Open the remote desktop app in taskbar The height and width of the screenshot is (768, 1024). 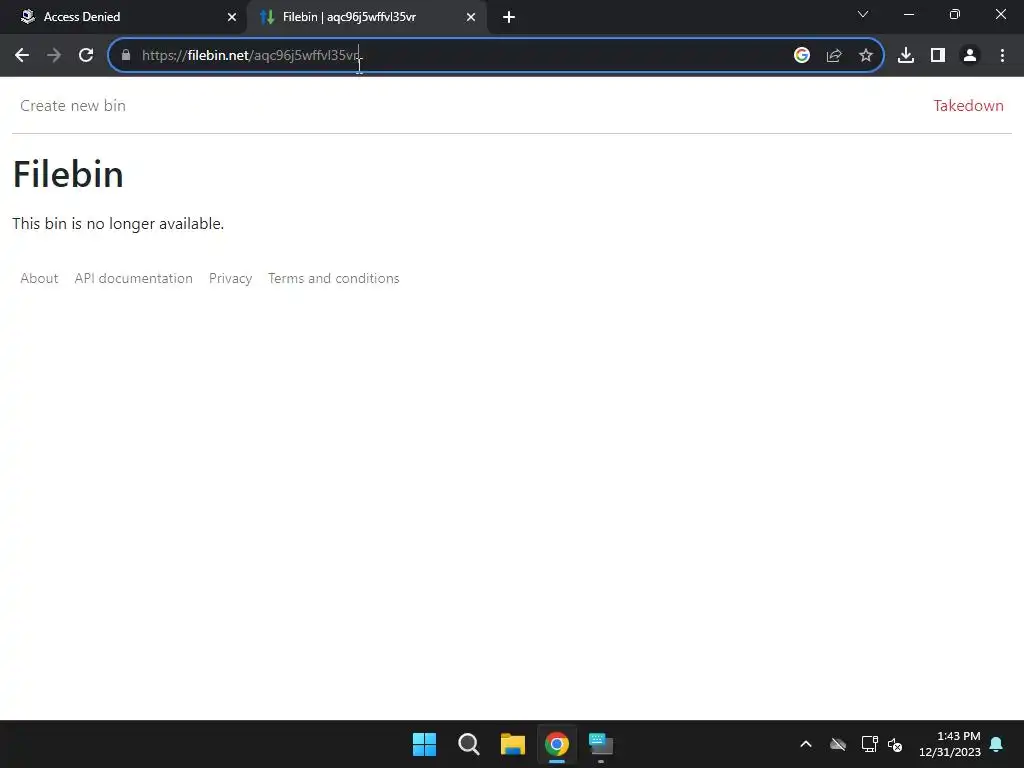click(601, 744)
